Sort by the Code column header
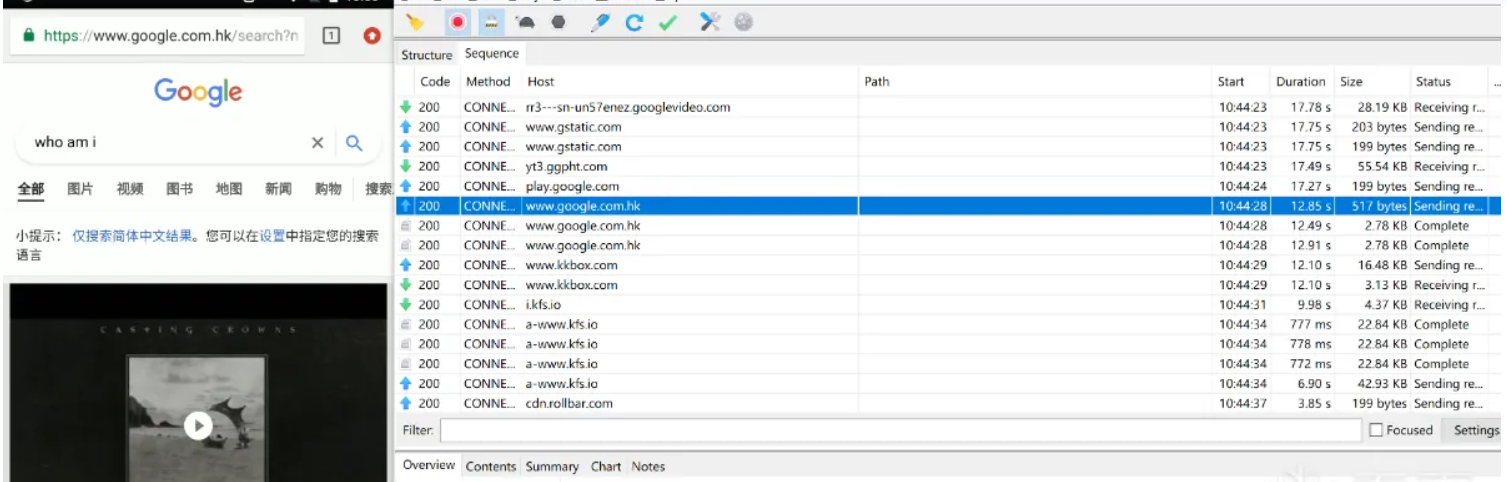 tap(435, 82)
